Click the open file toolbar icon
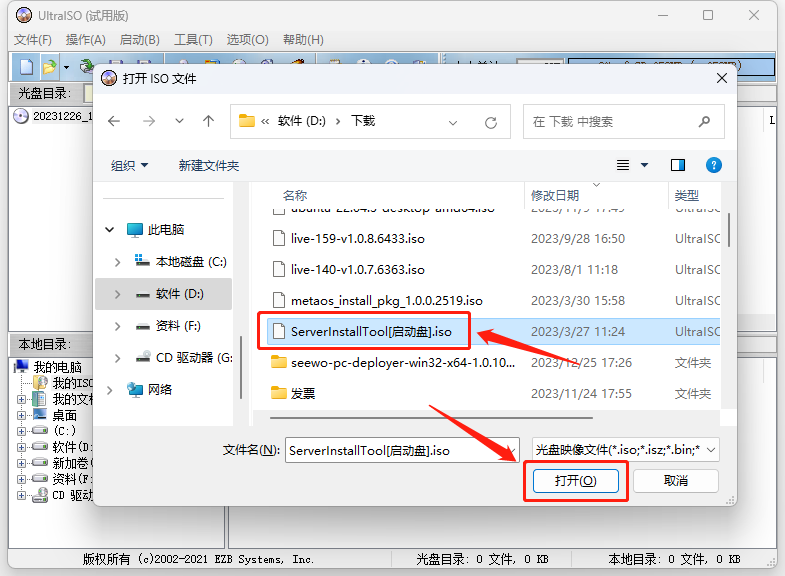 (x=49, y=67)
